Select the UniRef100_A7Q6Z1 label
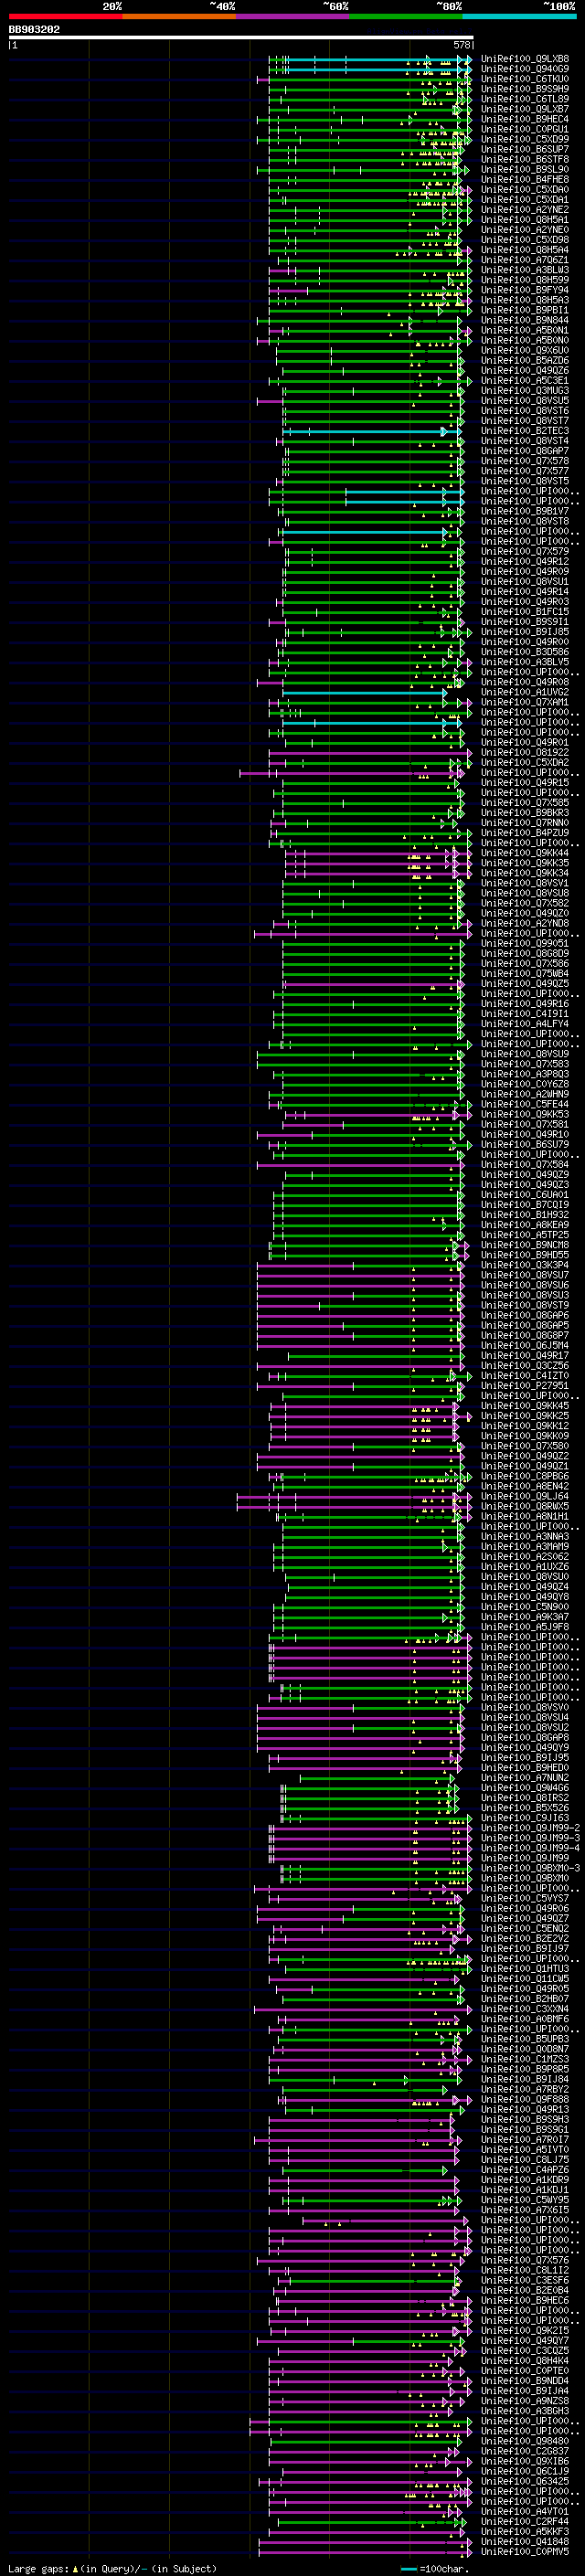Viewport: 585px width, 2576px height. 525,260
